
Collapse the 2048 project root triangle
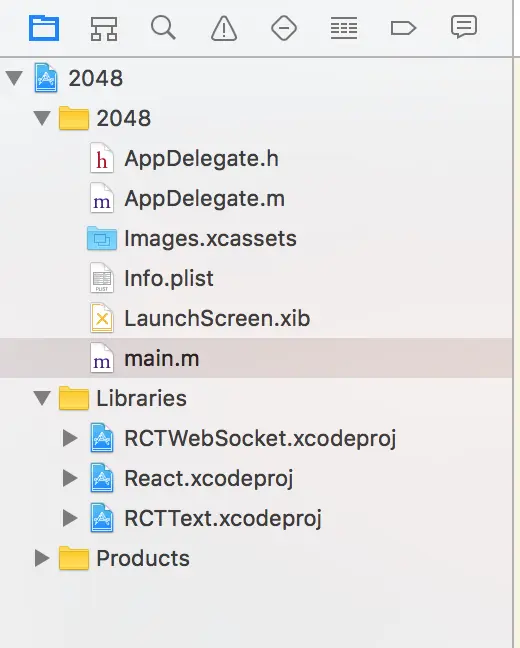14,78
